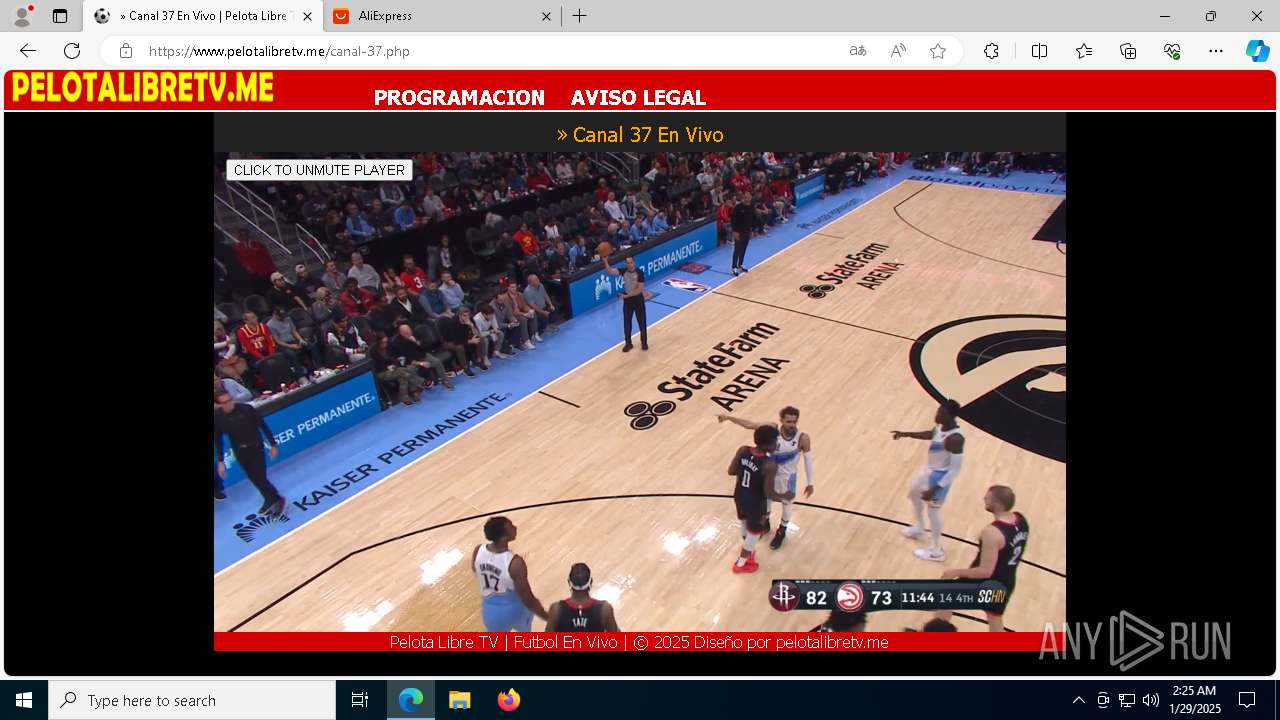The image size is (1280, 720).
Task: Open the volume control icon
Action: [x=1151, y=700]
